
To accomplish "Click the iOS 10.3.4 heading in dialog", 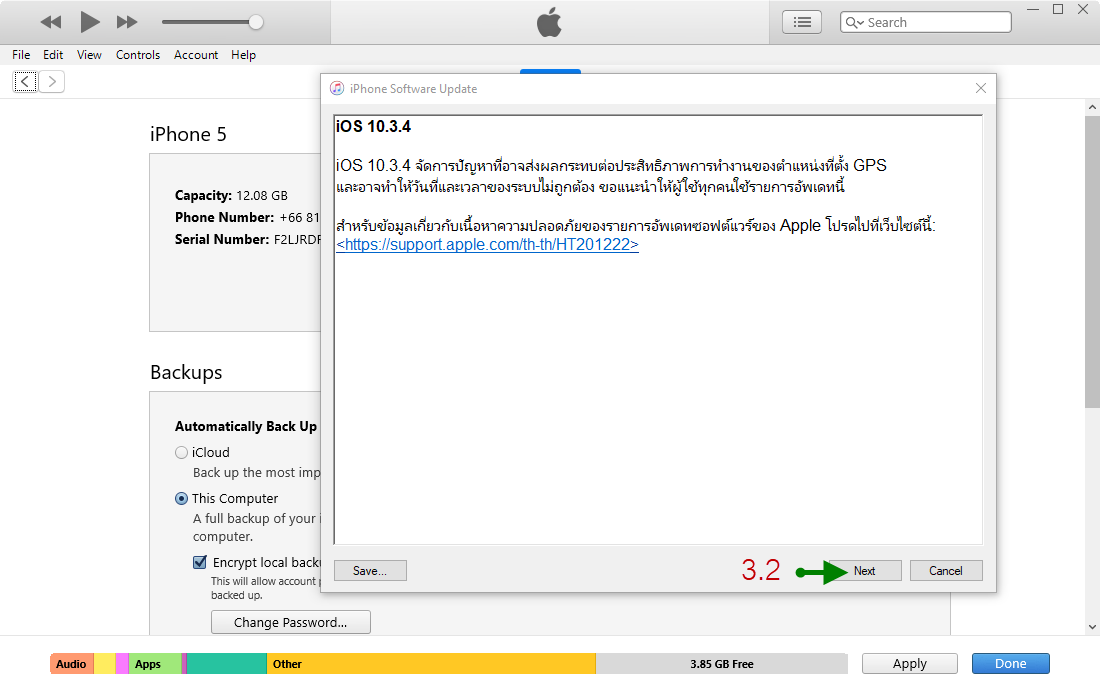I will [373, 126].
